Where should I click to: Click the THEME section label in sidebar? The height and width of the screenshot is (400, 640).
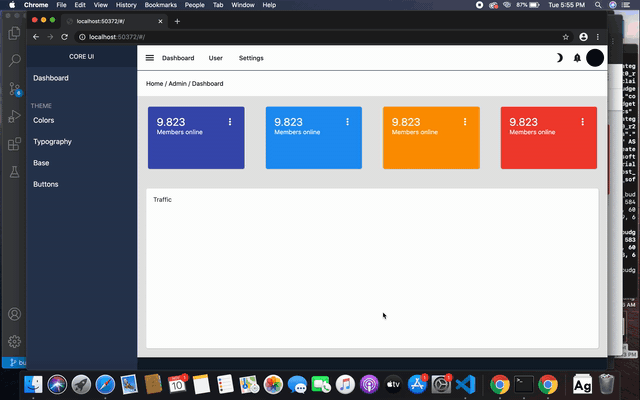tap(41, 106)
